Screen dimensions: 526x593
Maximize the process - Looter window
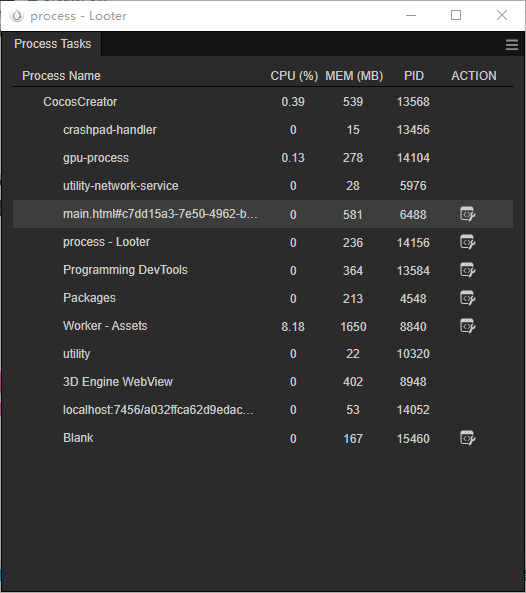click(x=456, y=16)
